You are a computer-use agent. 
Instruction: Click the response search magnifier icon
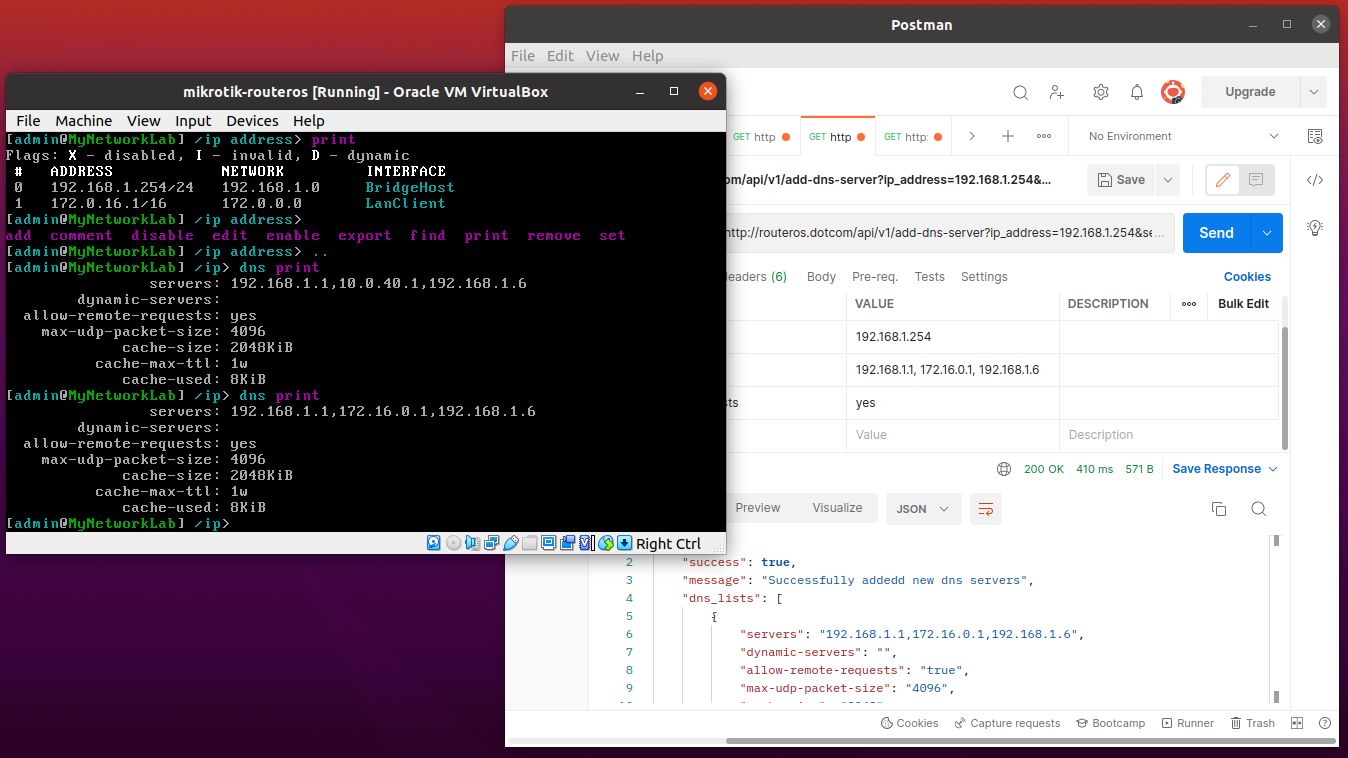(1259, 509)
